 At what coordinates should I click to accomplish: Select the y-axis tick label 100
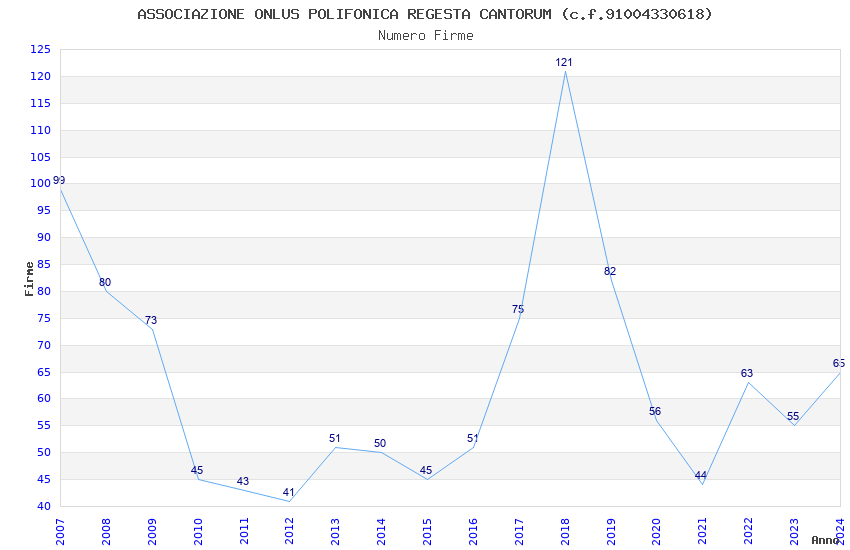(x=40, y=184)
